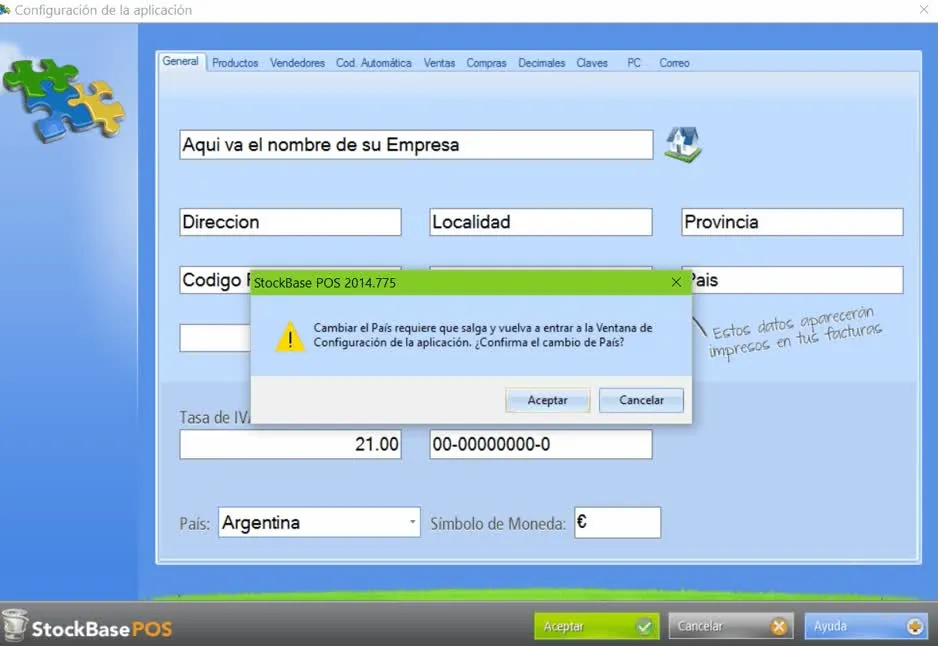This screenshot has height=646, width=938.
Task: Click the handwritten note about facturas
Action: point(796,332)
